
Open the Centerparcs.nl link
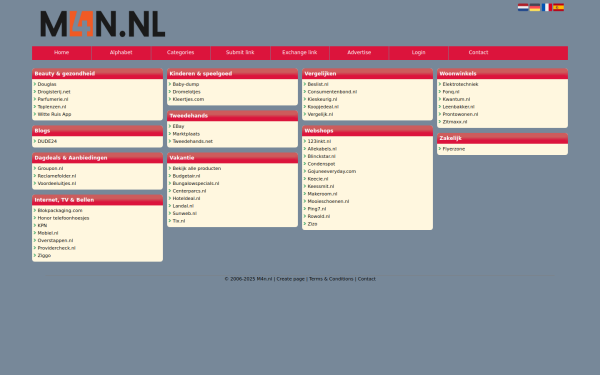point(189,191)
